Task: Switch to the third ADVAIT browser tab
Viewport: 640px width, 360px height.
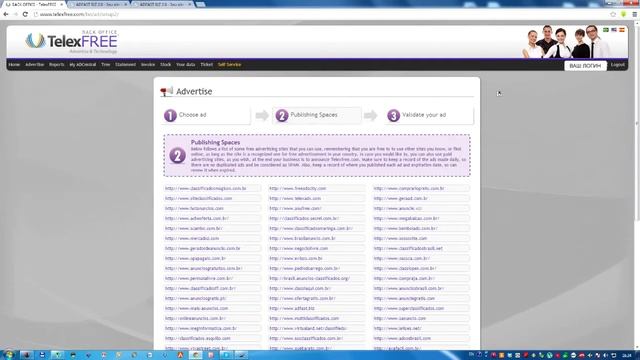Action: pyautogui.click(x=163, y=4)
